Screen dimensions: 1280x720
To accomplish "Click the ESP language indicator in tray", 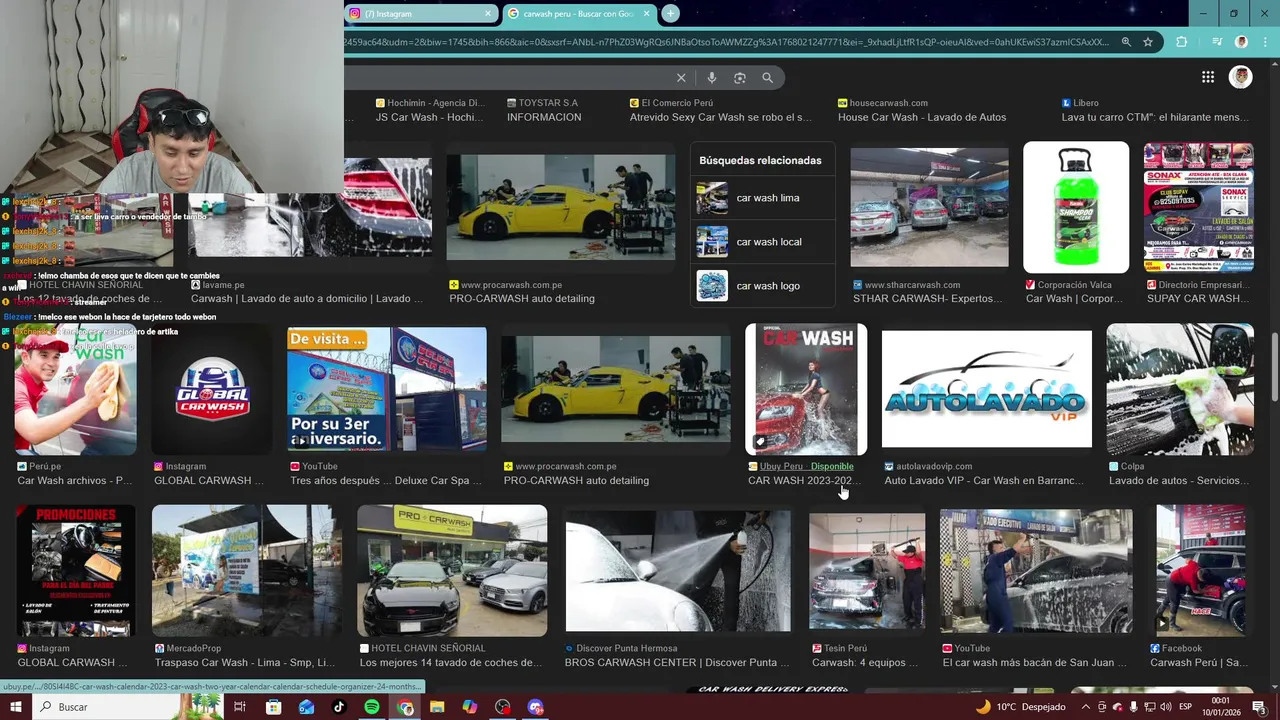I will click(1185, 707).
